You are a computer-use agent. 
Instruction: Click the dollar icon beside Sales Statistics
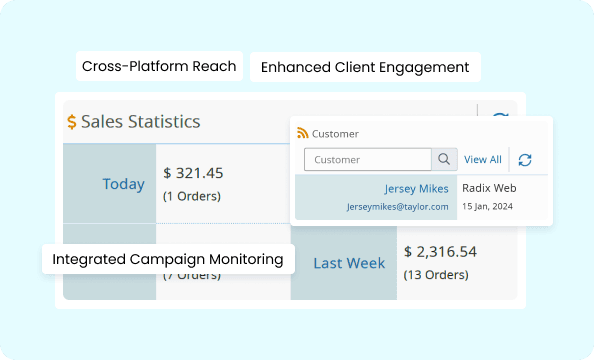click(x=72, y=122)
